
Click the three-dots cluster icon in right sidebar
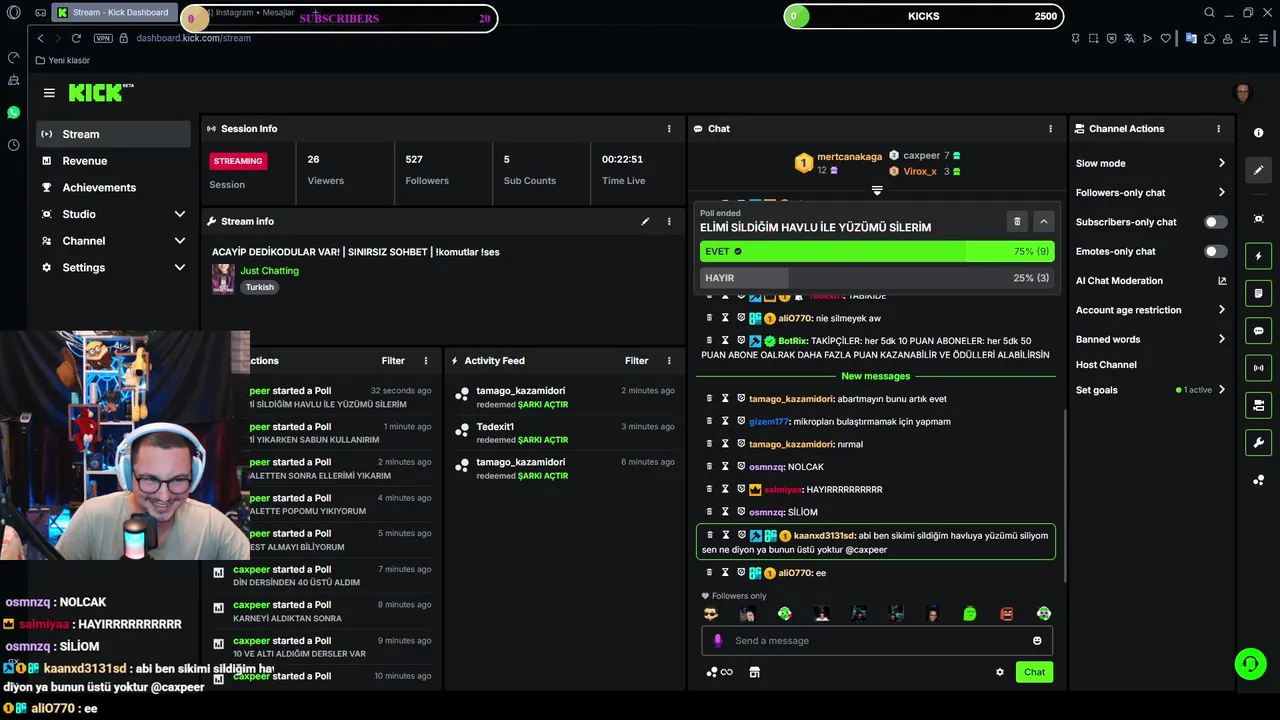click(x=1258, y=480)
